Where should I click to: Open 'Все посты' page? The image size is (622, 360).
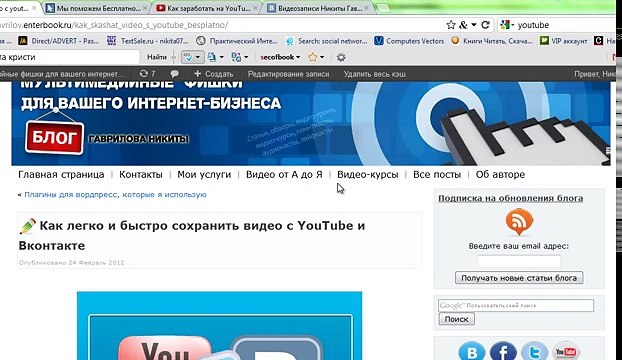tap(437, 174)
